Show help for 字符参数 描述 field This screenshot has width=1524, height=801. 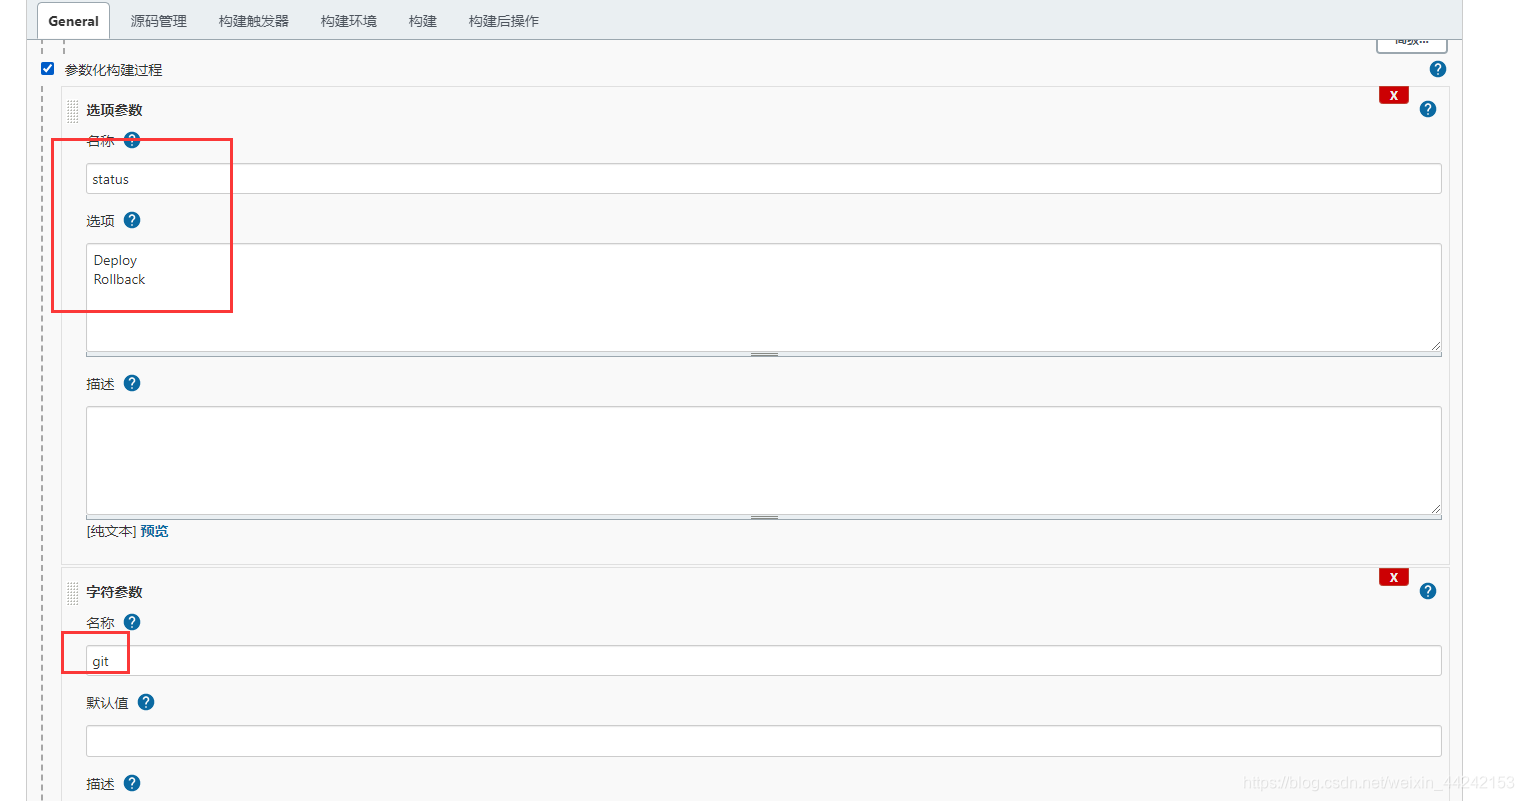(132, 783)
